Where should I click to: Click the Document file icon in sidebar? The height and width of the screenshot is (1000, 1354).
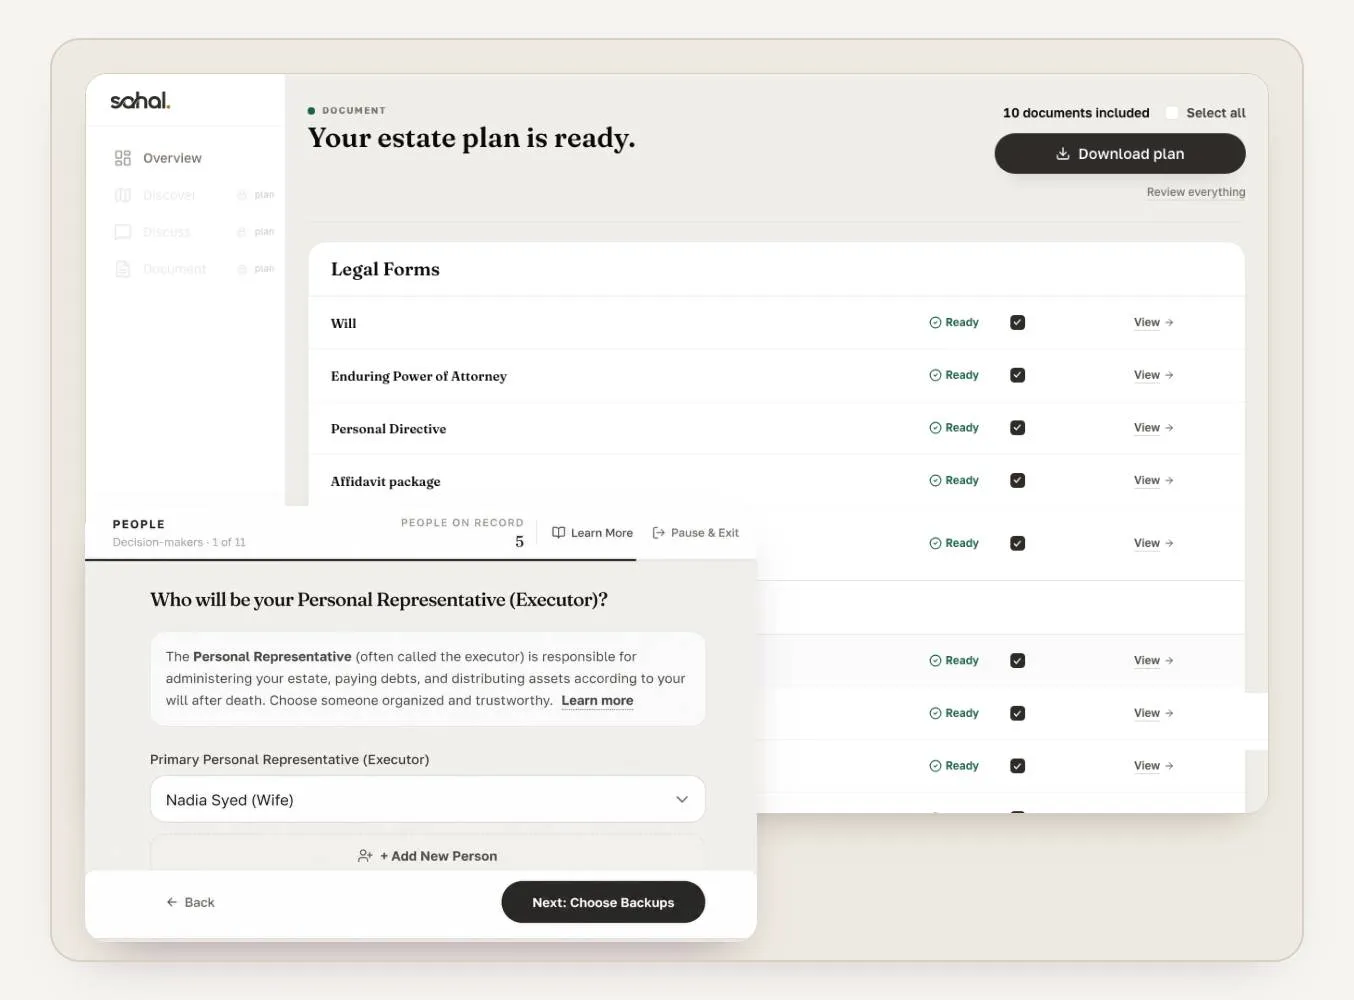click(x=123, y=269)
